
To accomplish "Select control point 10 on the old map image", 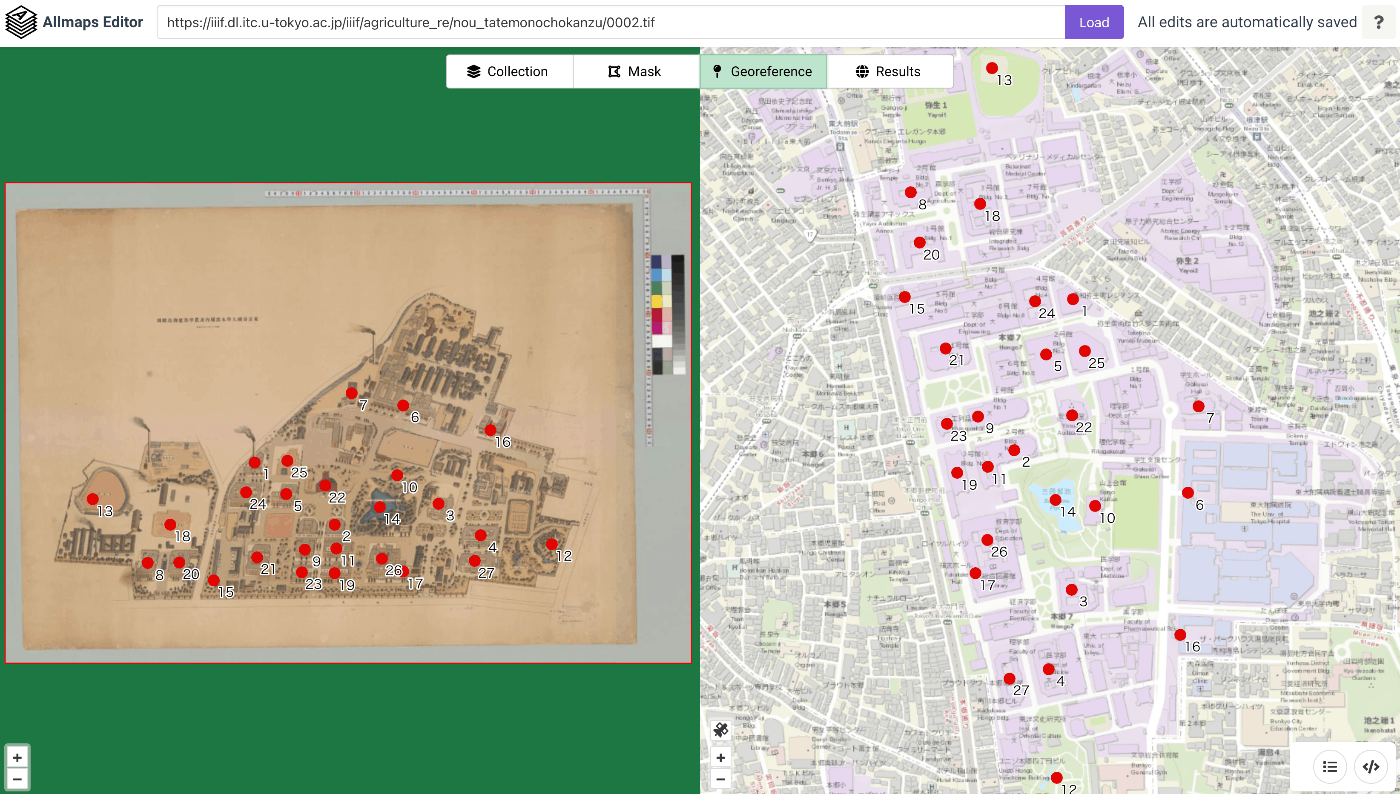I will [397, 475].
